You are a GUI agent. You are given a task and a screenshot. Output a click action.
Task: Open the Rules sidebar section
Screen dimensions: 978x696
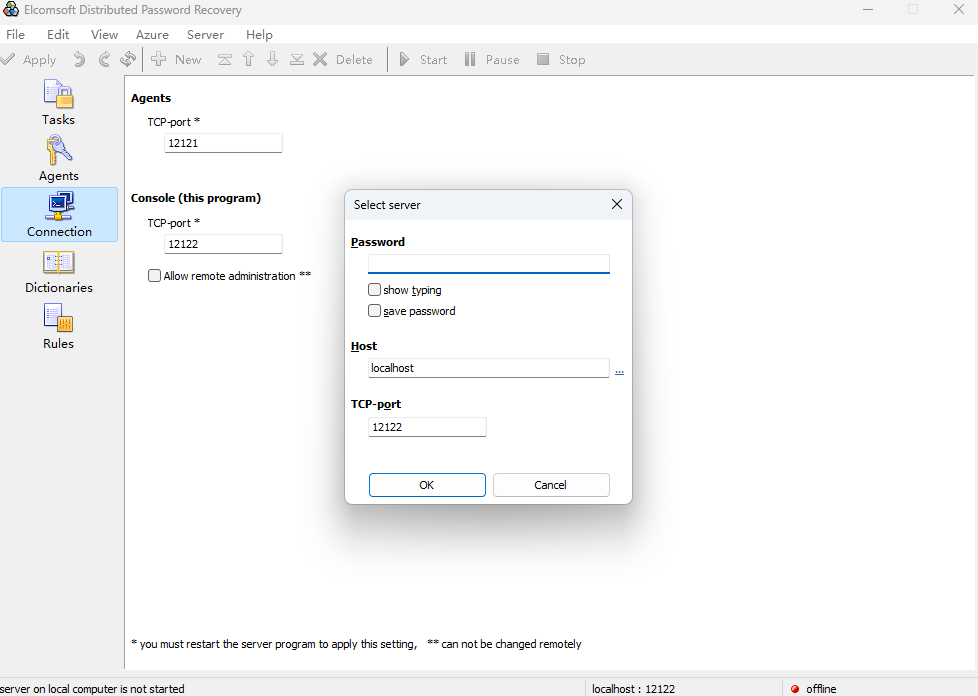click(x=59, y=327)
